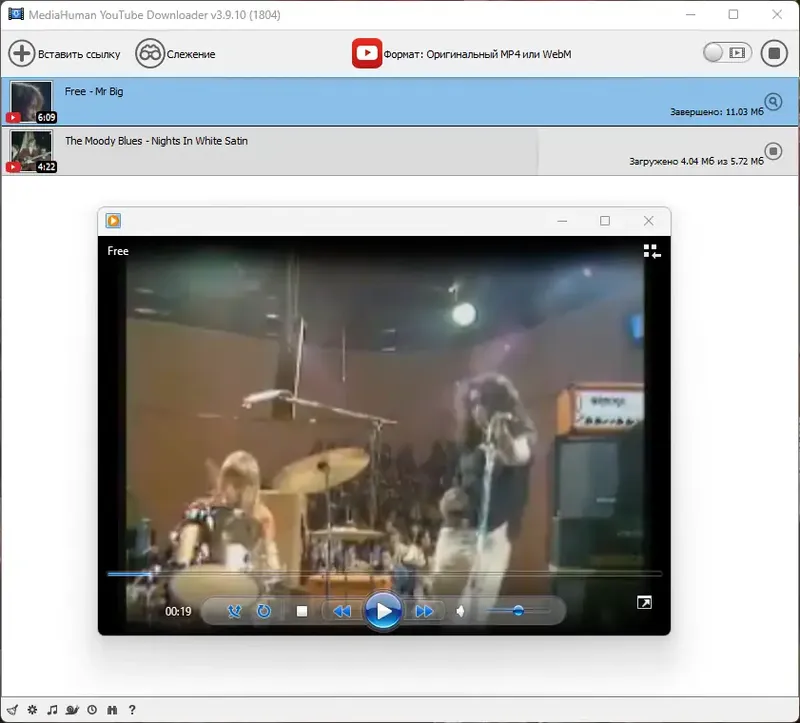
Task: Click the Завершено: 11.03 Мб status text
Action: [x=716, y=112]
